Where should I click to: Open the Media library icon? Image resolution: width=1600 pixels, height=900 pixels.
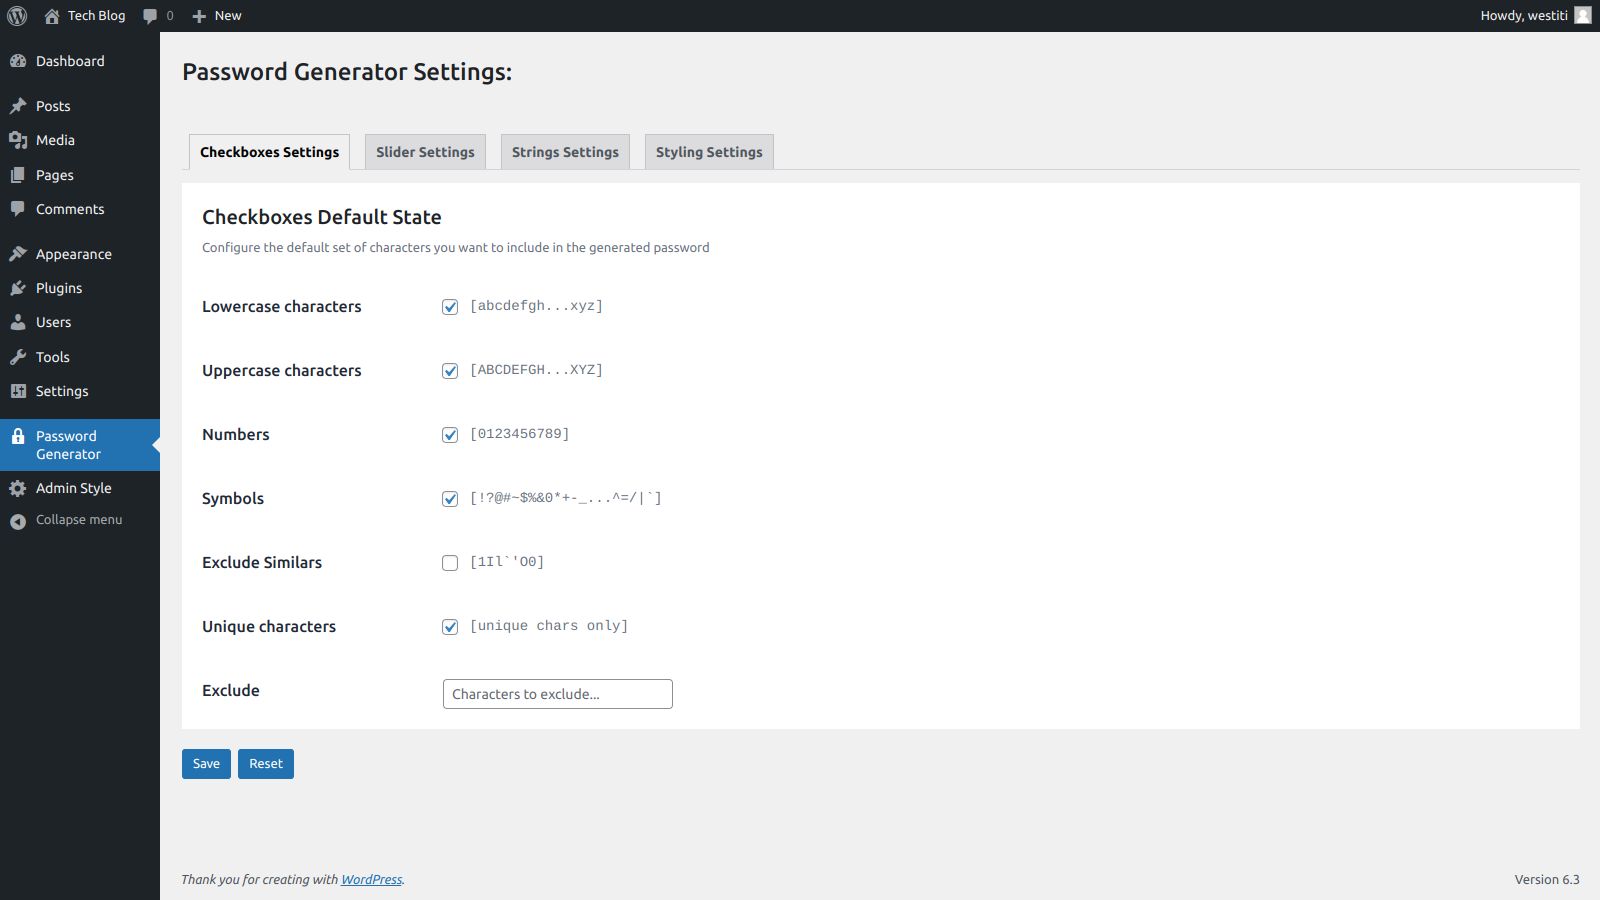pyautogui.click(x=18, y=140)
